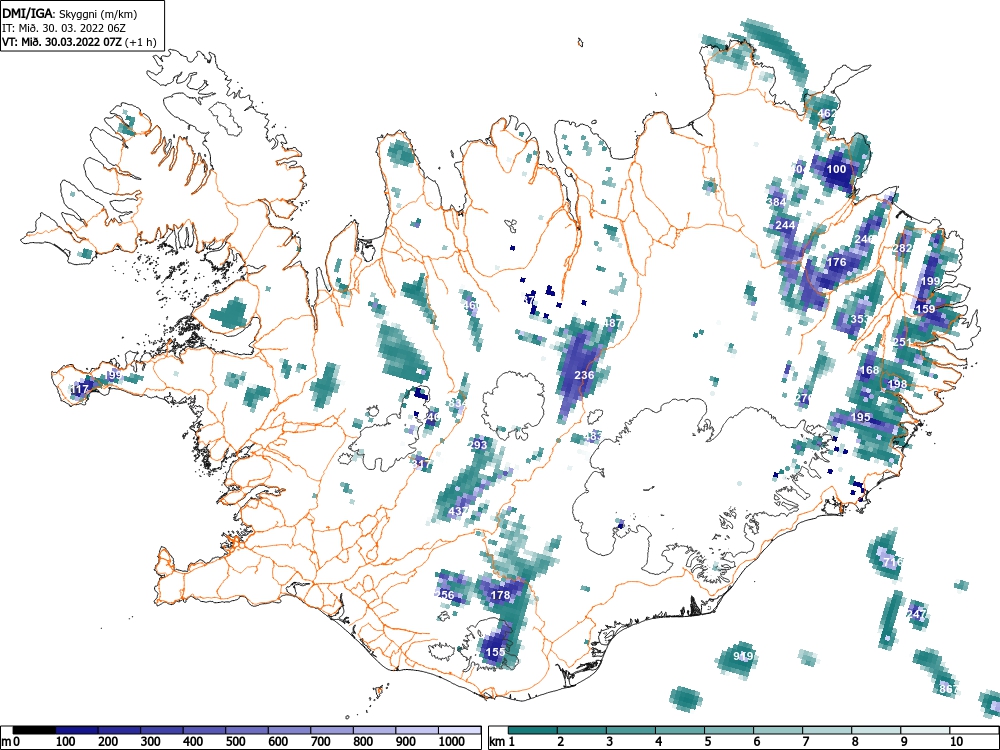Viewport: 1000px width, 750px height.
Task: Click the black 0–100 m legend swatch
Action: [x=34, y=730]
